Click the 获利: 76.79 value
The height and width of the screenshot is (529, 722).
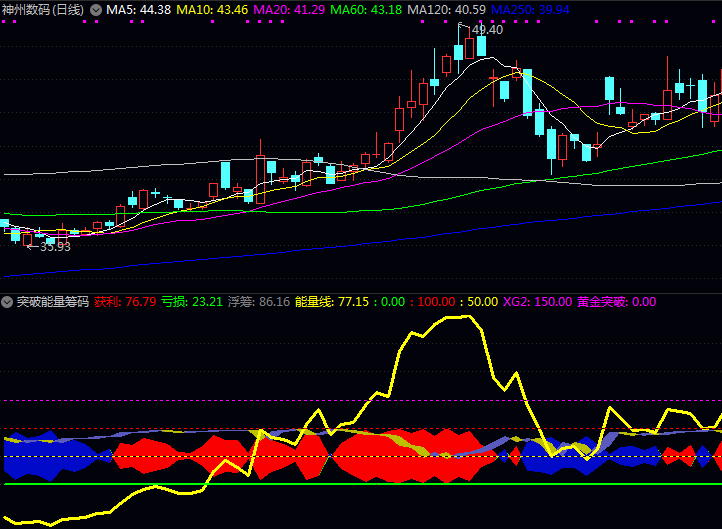[125, 302]
